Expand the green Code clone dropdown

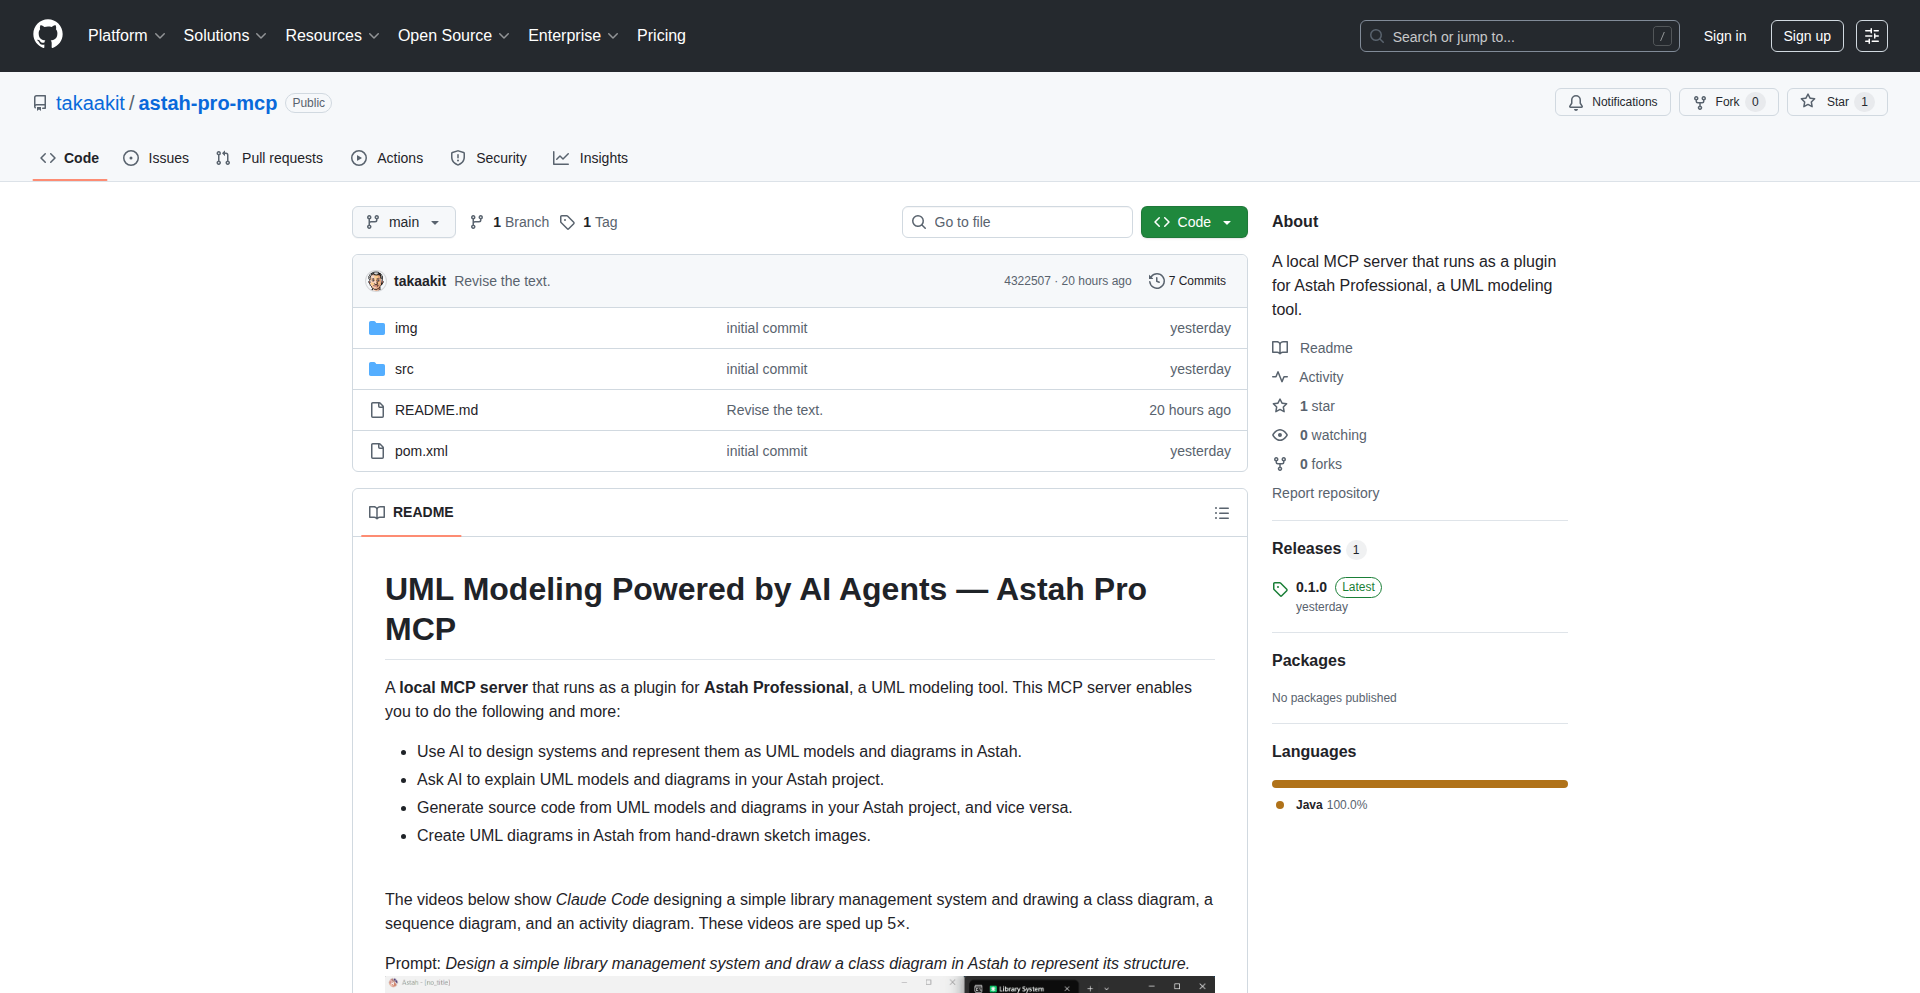point(1194,222)
